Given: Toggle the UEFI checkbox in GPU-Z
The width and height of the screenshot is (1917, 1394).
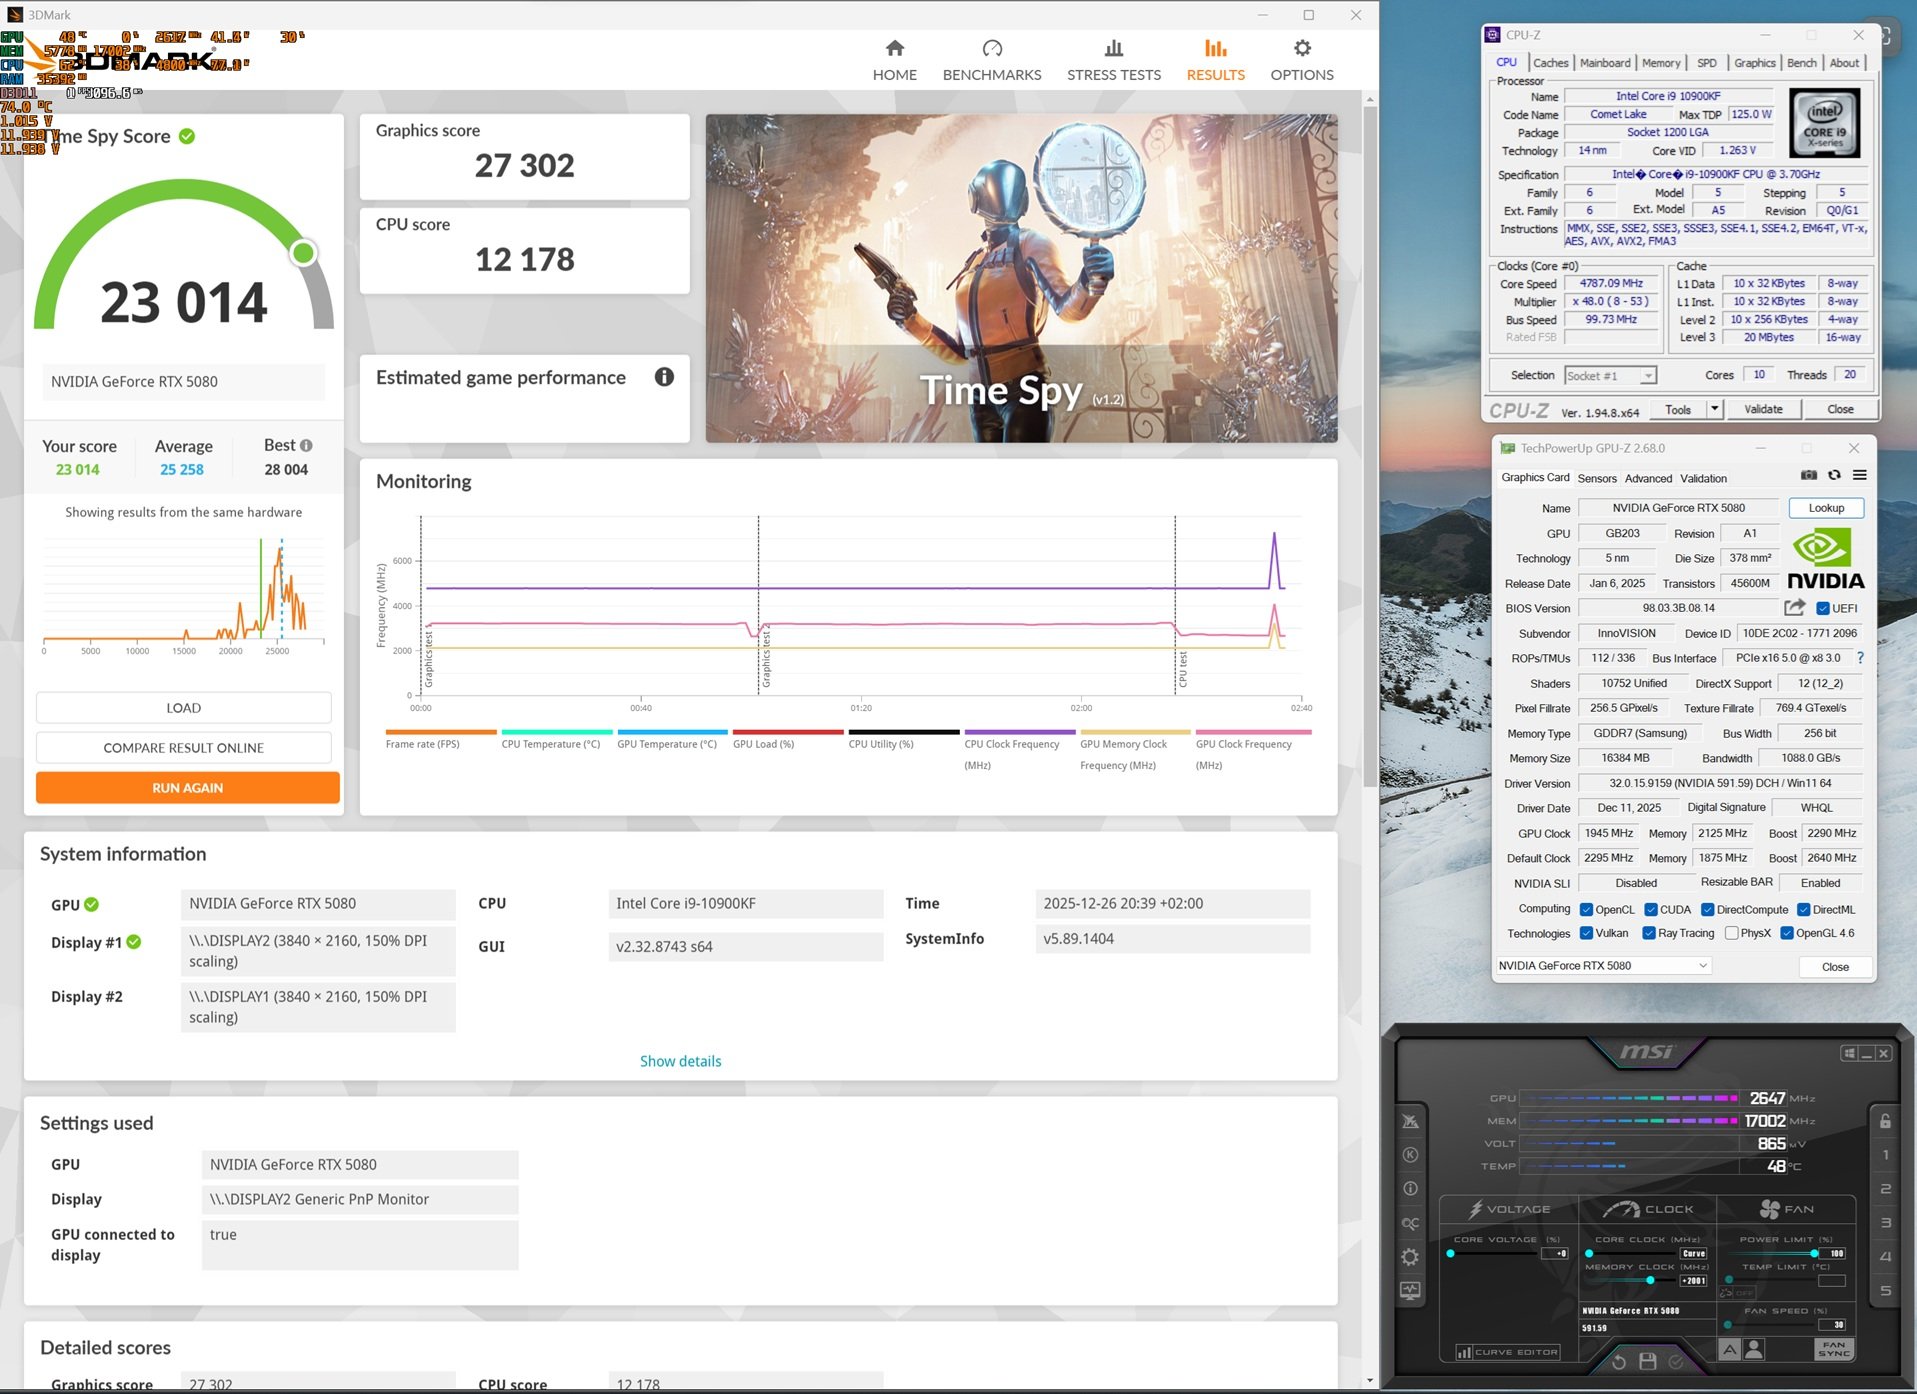Looking at the screenshot, I should click(1823, 608).
